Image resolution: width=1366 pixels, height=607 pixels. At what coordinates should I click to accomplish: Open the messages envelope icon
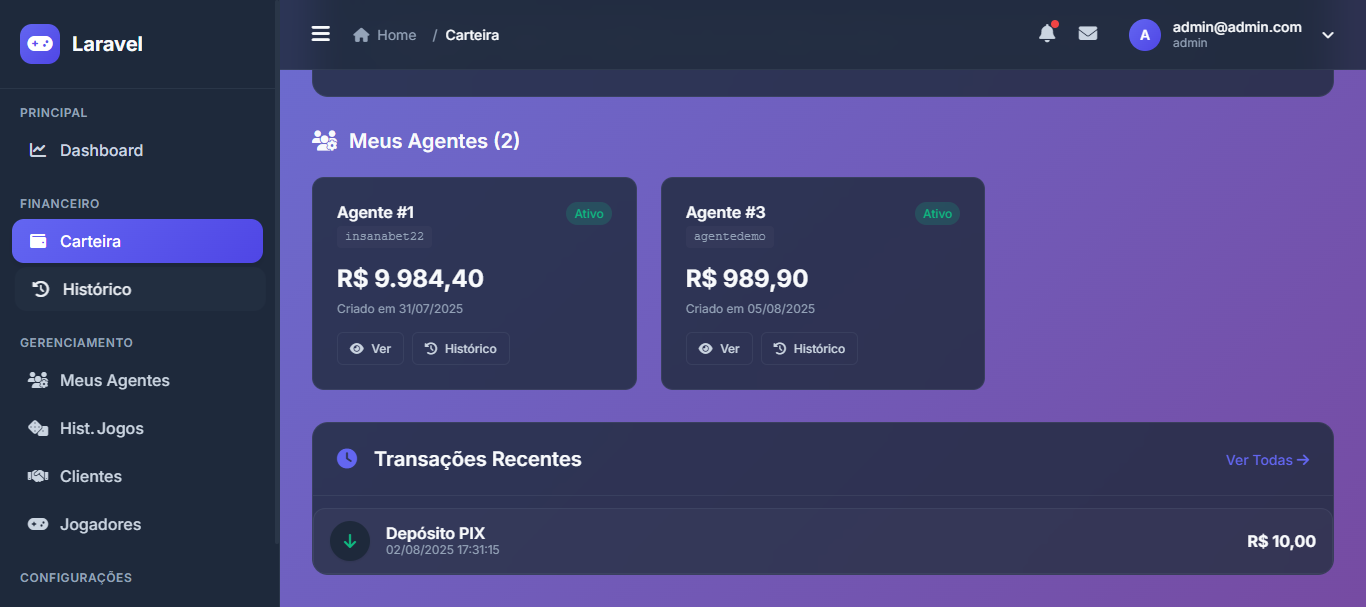tap(1088, 33)
